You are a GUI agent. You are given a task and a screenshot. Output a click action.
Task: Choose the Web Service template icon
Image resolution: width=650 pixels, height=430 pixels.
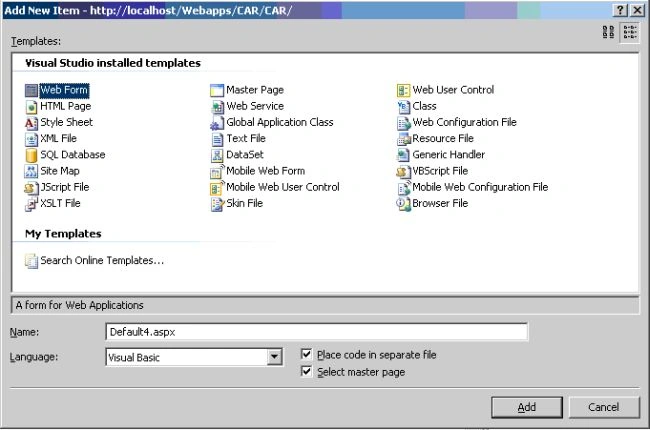[217, 107]
